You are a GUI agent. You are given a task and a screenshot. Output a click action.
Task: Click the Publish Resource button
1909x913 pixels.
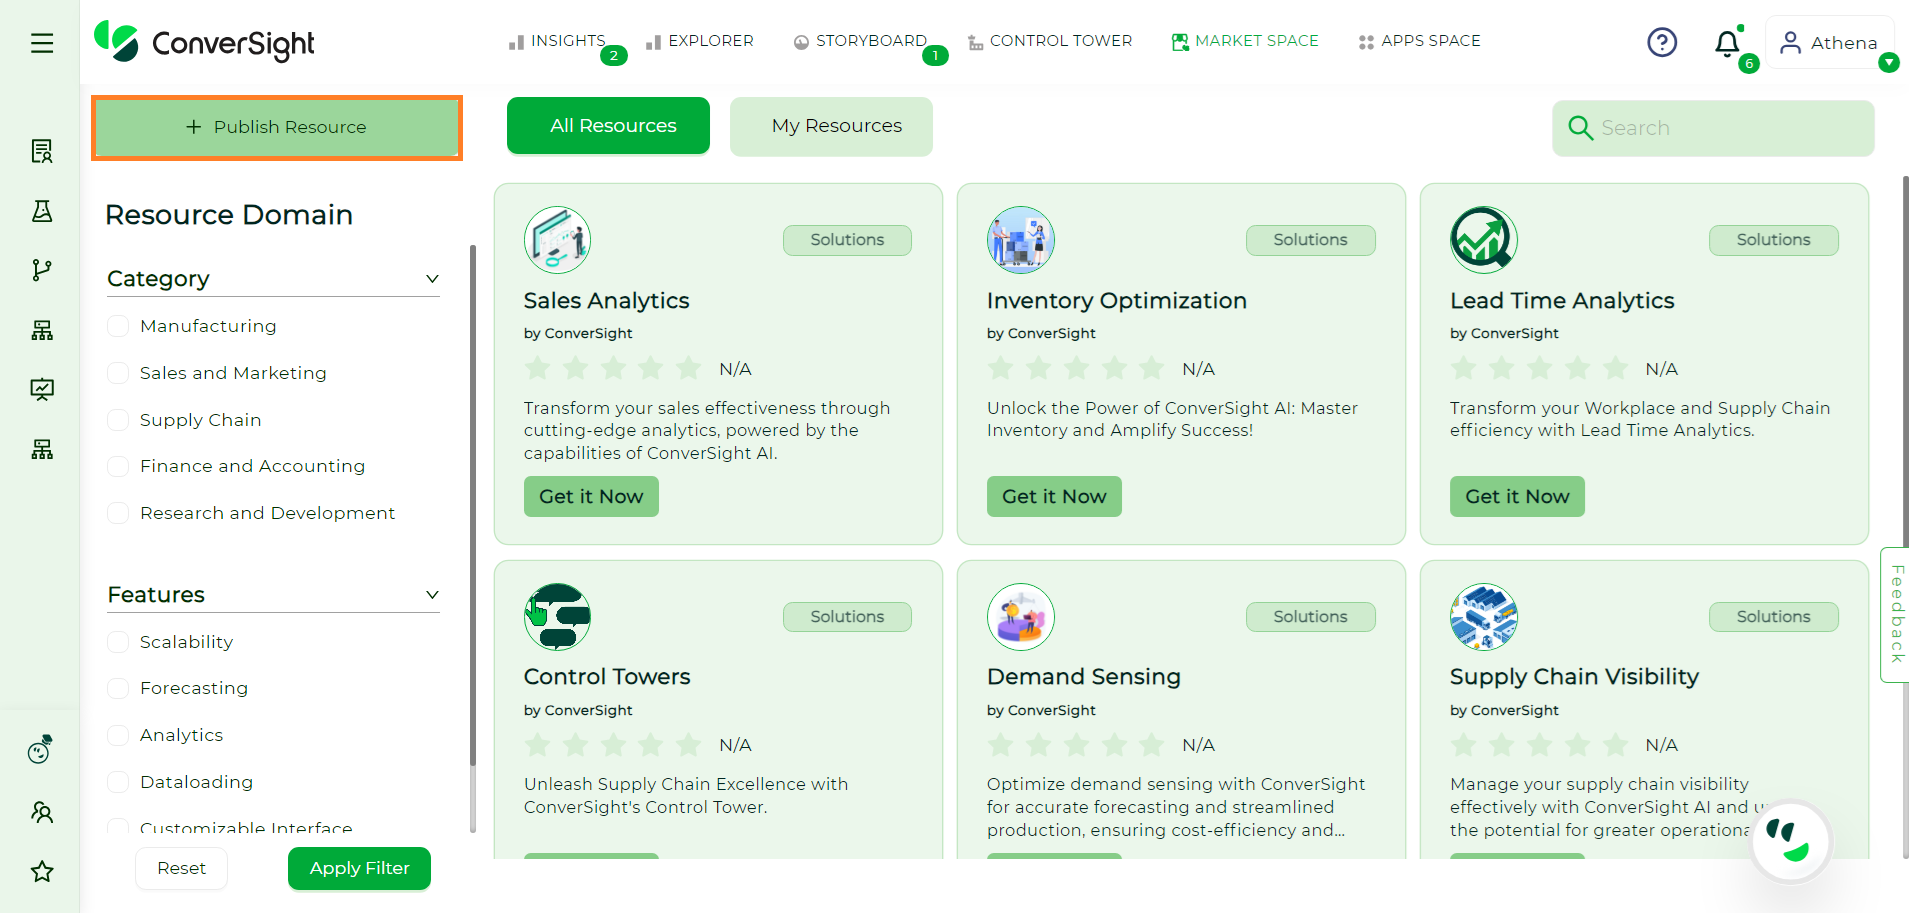pos(277,127)
